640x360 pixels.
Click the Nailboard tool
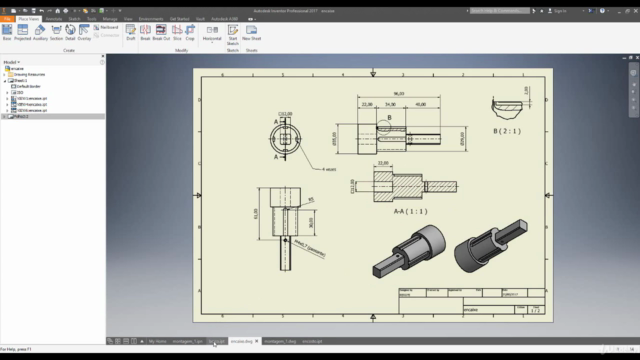[x=106, y=27]
